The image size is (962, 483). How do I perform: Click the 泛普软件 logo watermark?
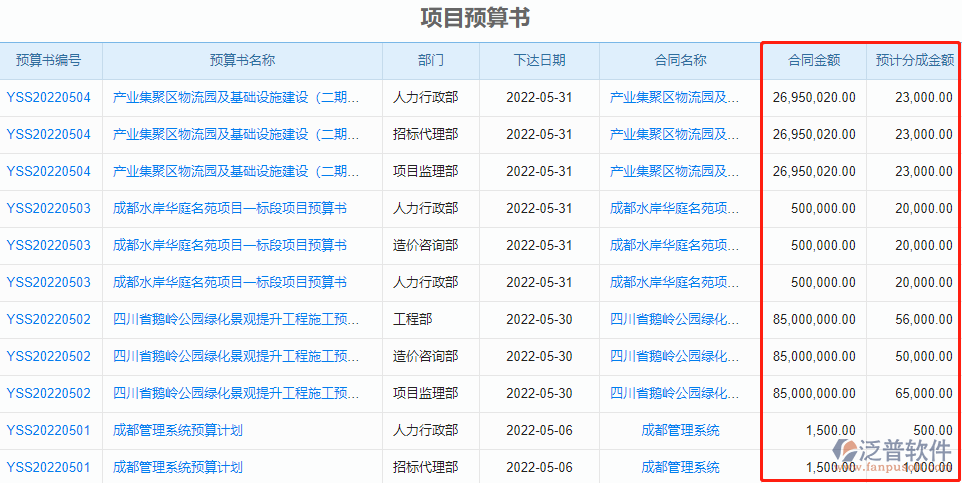point(895,453)
